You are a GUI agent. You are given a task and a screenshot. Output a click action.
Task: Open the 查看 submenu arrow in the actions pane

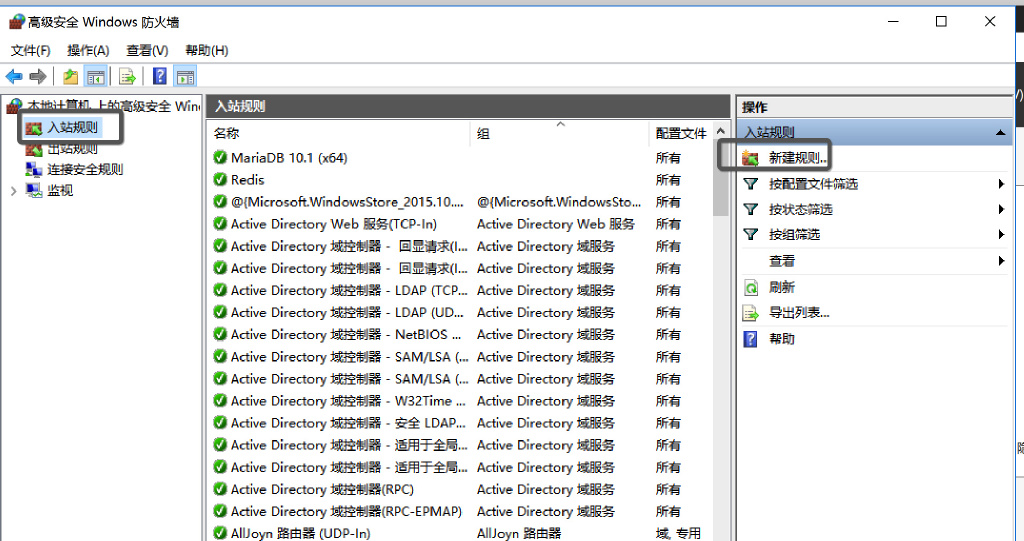(1000, 261)
